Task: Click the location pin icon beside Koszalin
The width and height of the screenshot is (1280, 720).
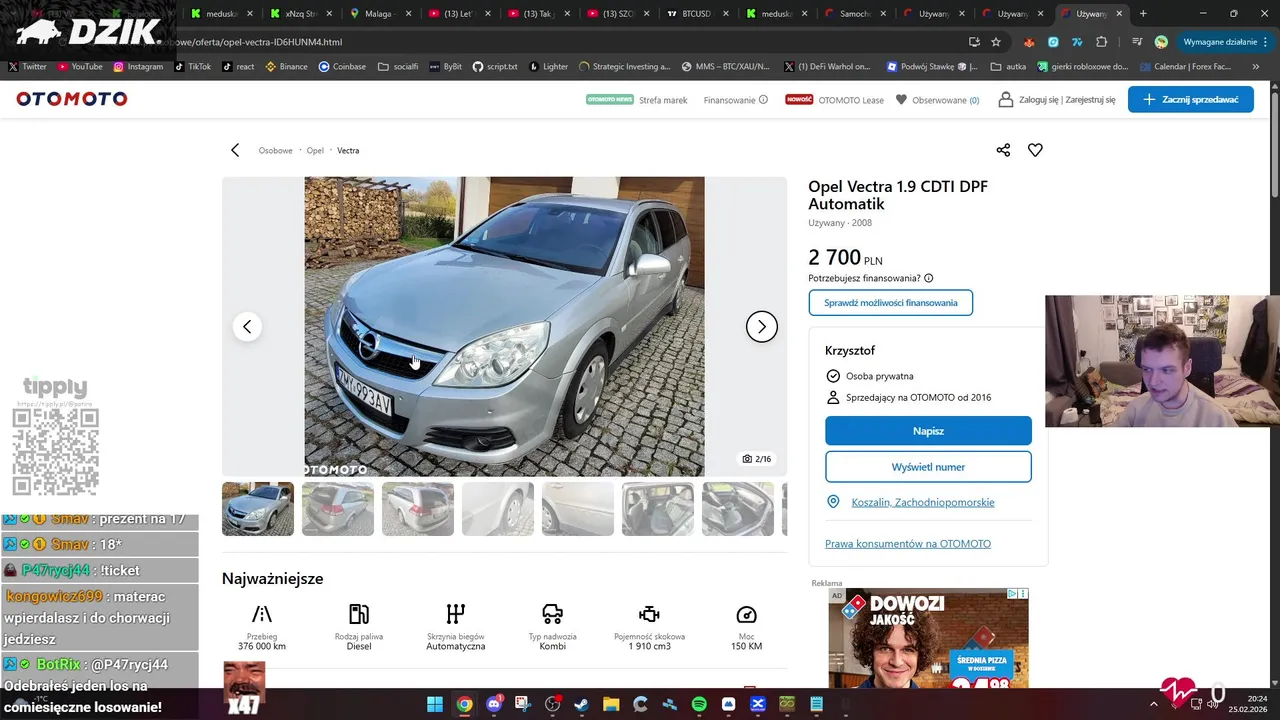Action: pos(833,502)
